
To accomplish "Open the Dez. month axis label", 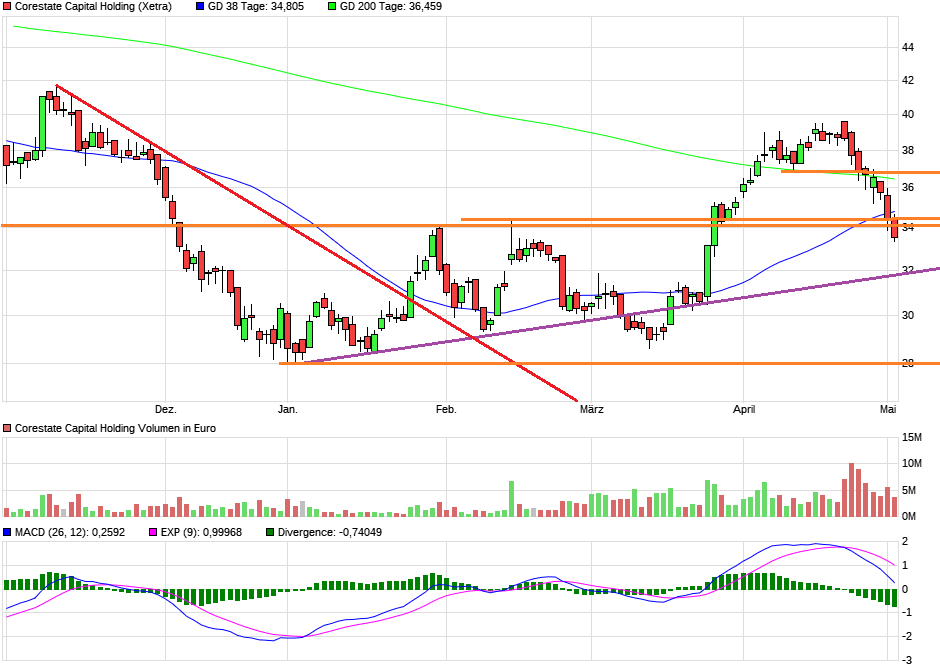I will click(165, 409).
